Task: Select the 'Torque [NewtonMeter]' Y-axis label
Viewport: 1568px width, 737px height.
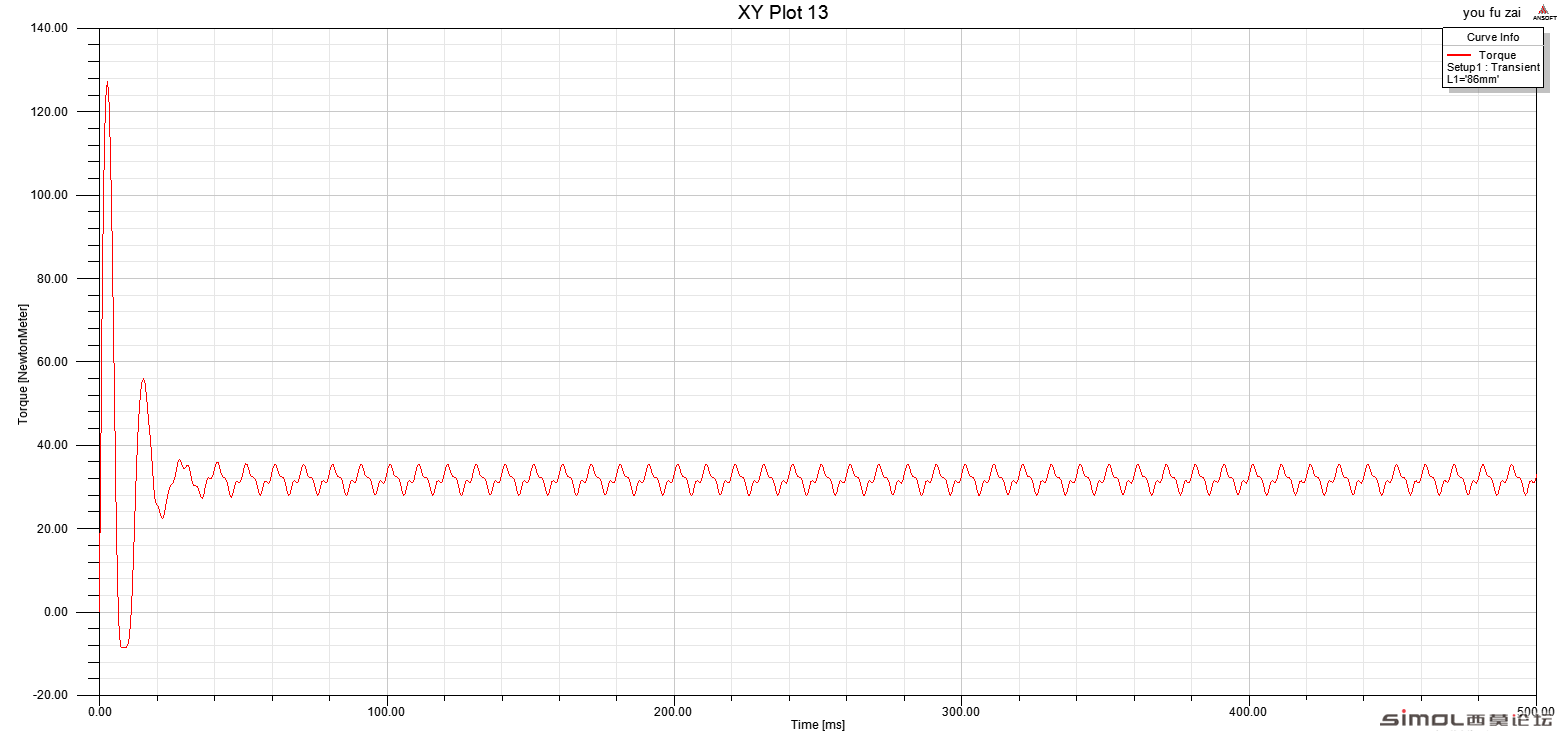Action: point(22,364)
